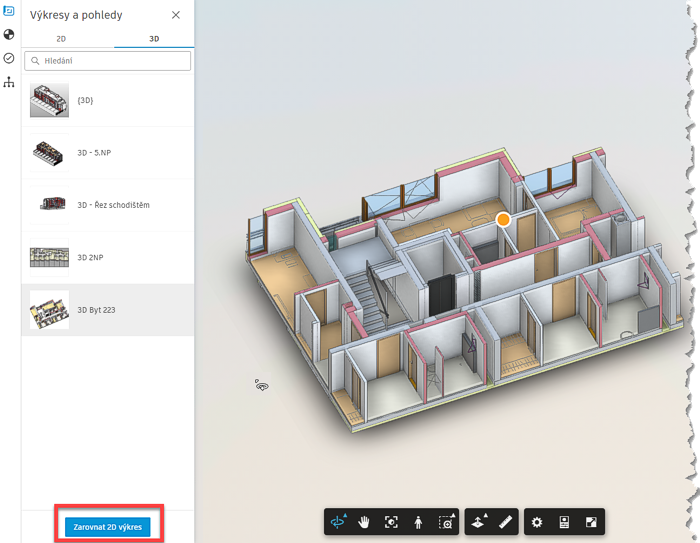Close the Výkresy a pohledy panel
The height and width of the screenshot is (543, 700).
coord(176,15)
